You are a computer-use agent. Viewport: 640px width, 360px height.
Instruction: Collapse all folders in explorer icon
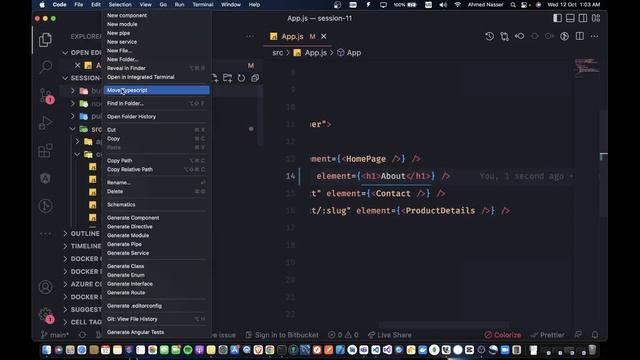point(255,78)
